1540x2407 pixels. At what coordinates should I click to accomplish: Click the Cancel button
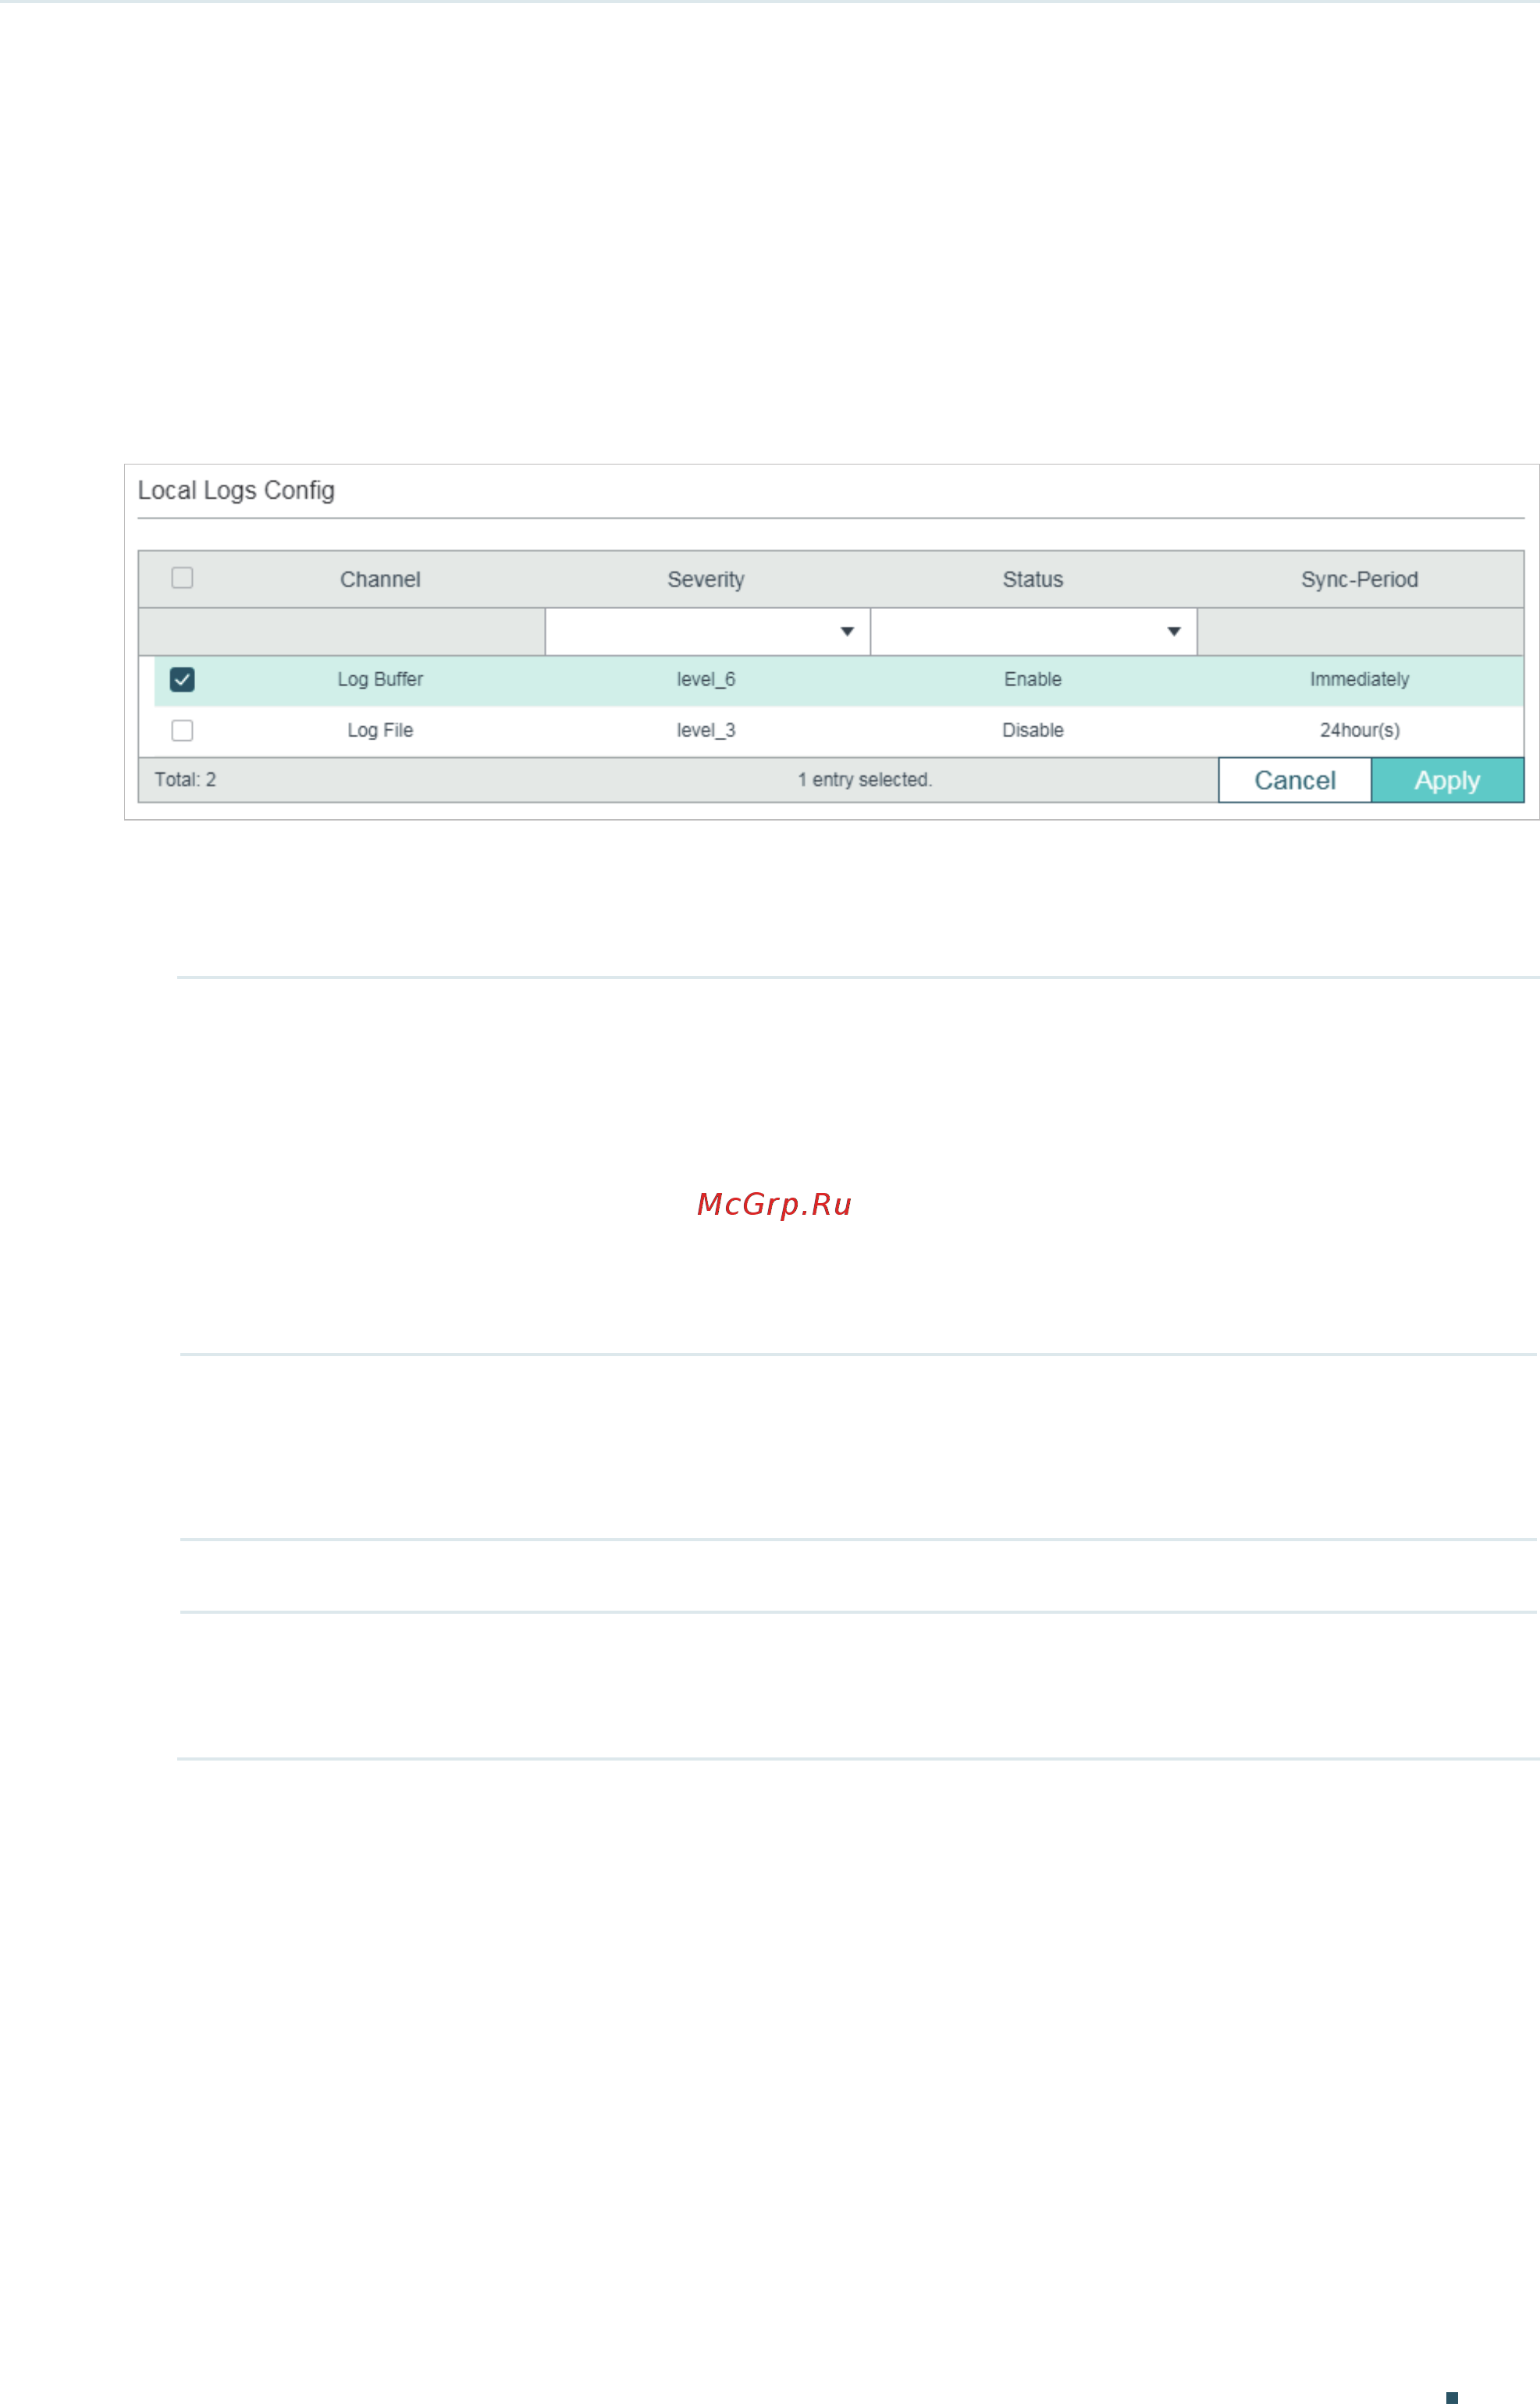tap(1295, 781)
